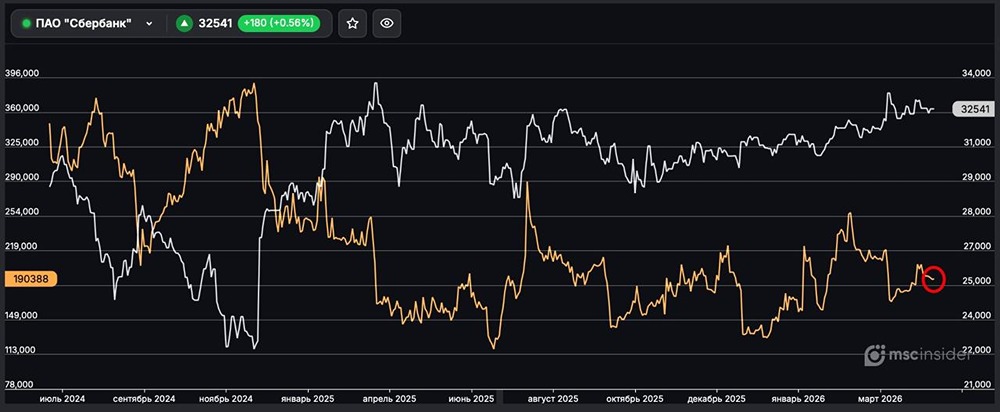Click the 325,000 left axis value
The width and height of the screenshot is (1000, 412).
(x=22, y=143)
